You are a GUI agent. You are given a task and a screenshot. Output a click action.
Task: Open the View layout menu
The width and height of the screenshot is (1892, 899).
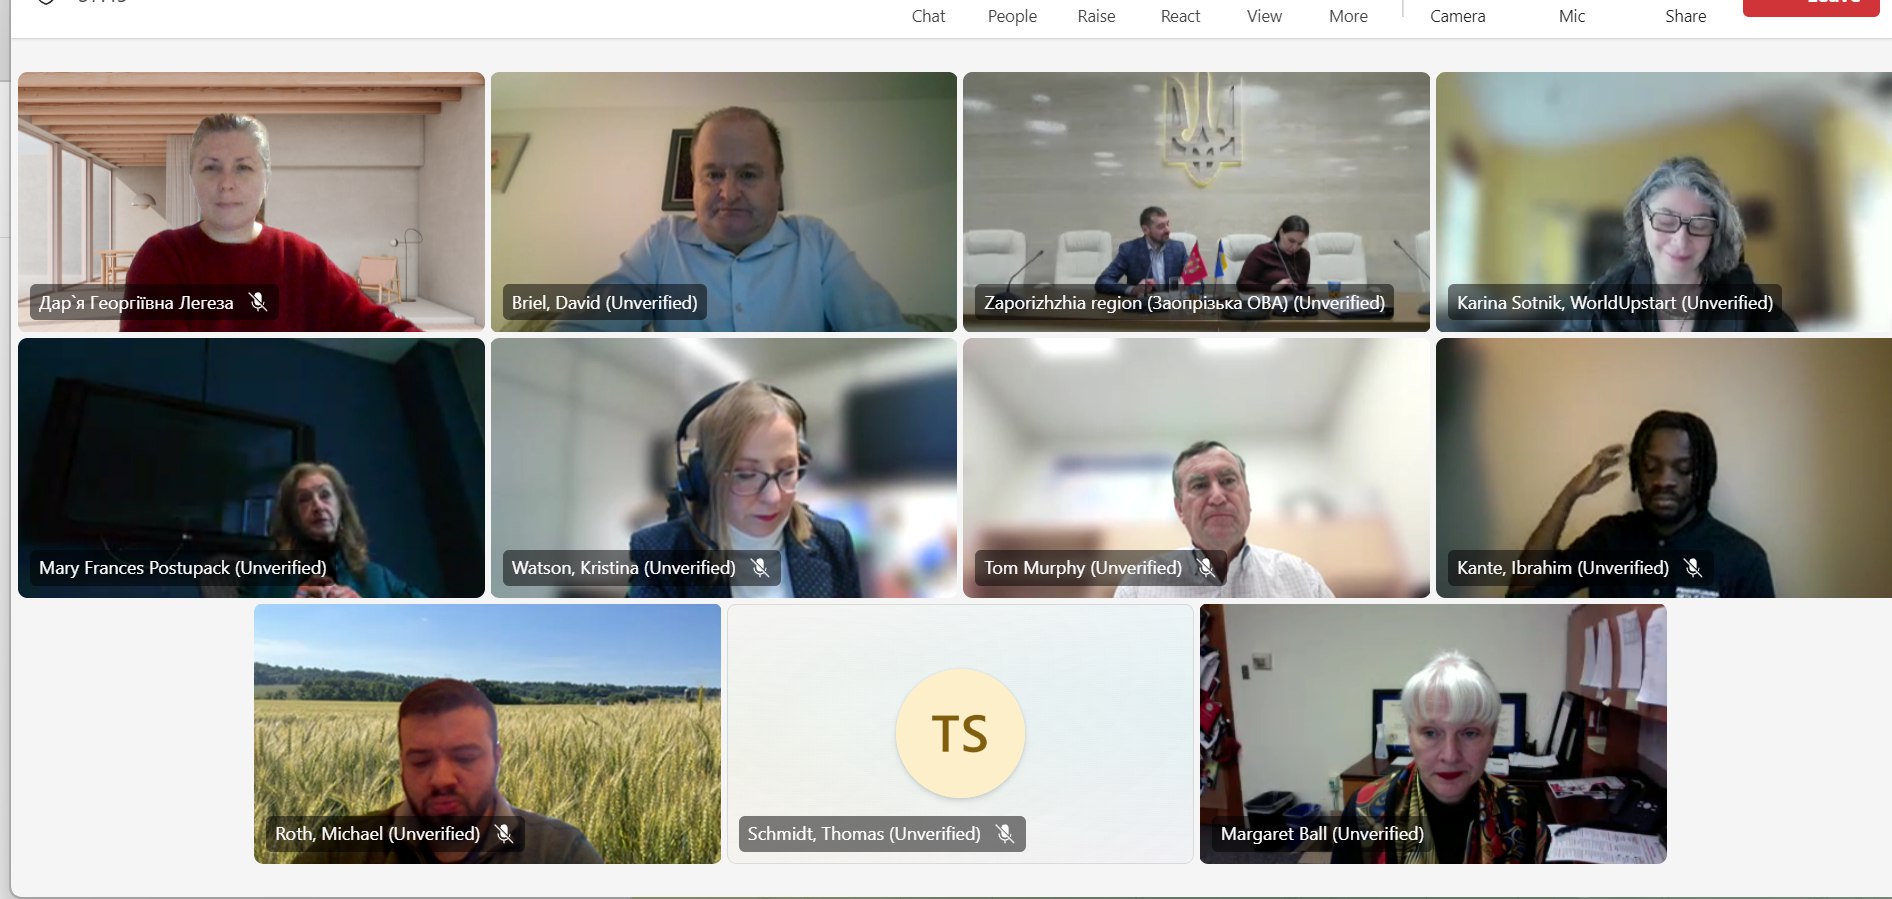click(x=1264, y=15)
